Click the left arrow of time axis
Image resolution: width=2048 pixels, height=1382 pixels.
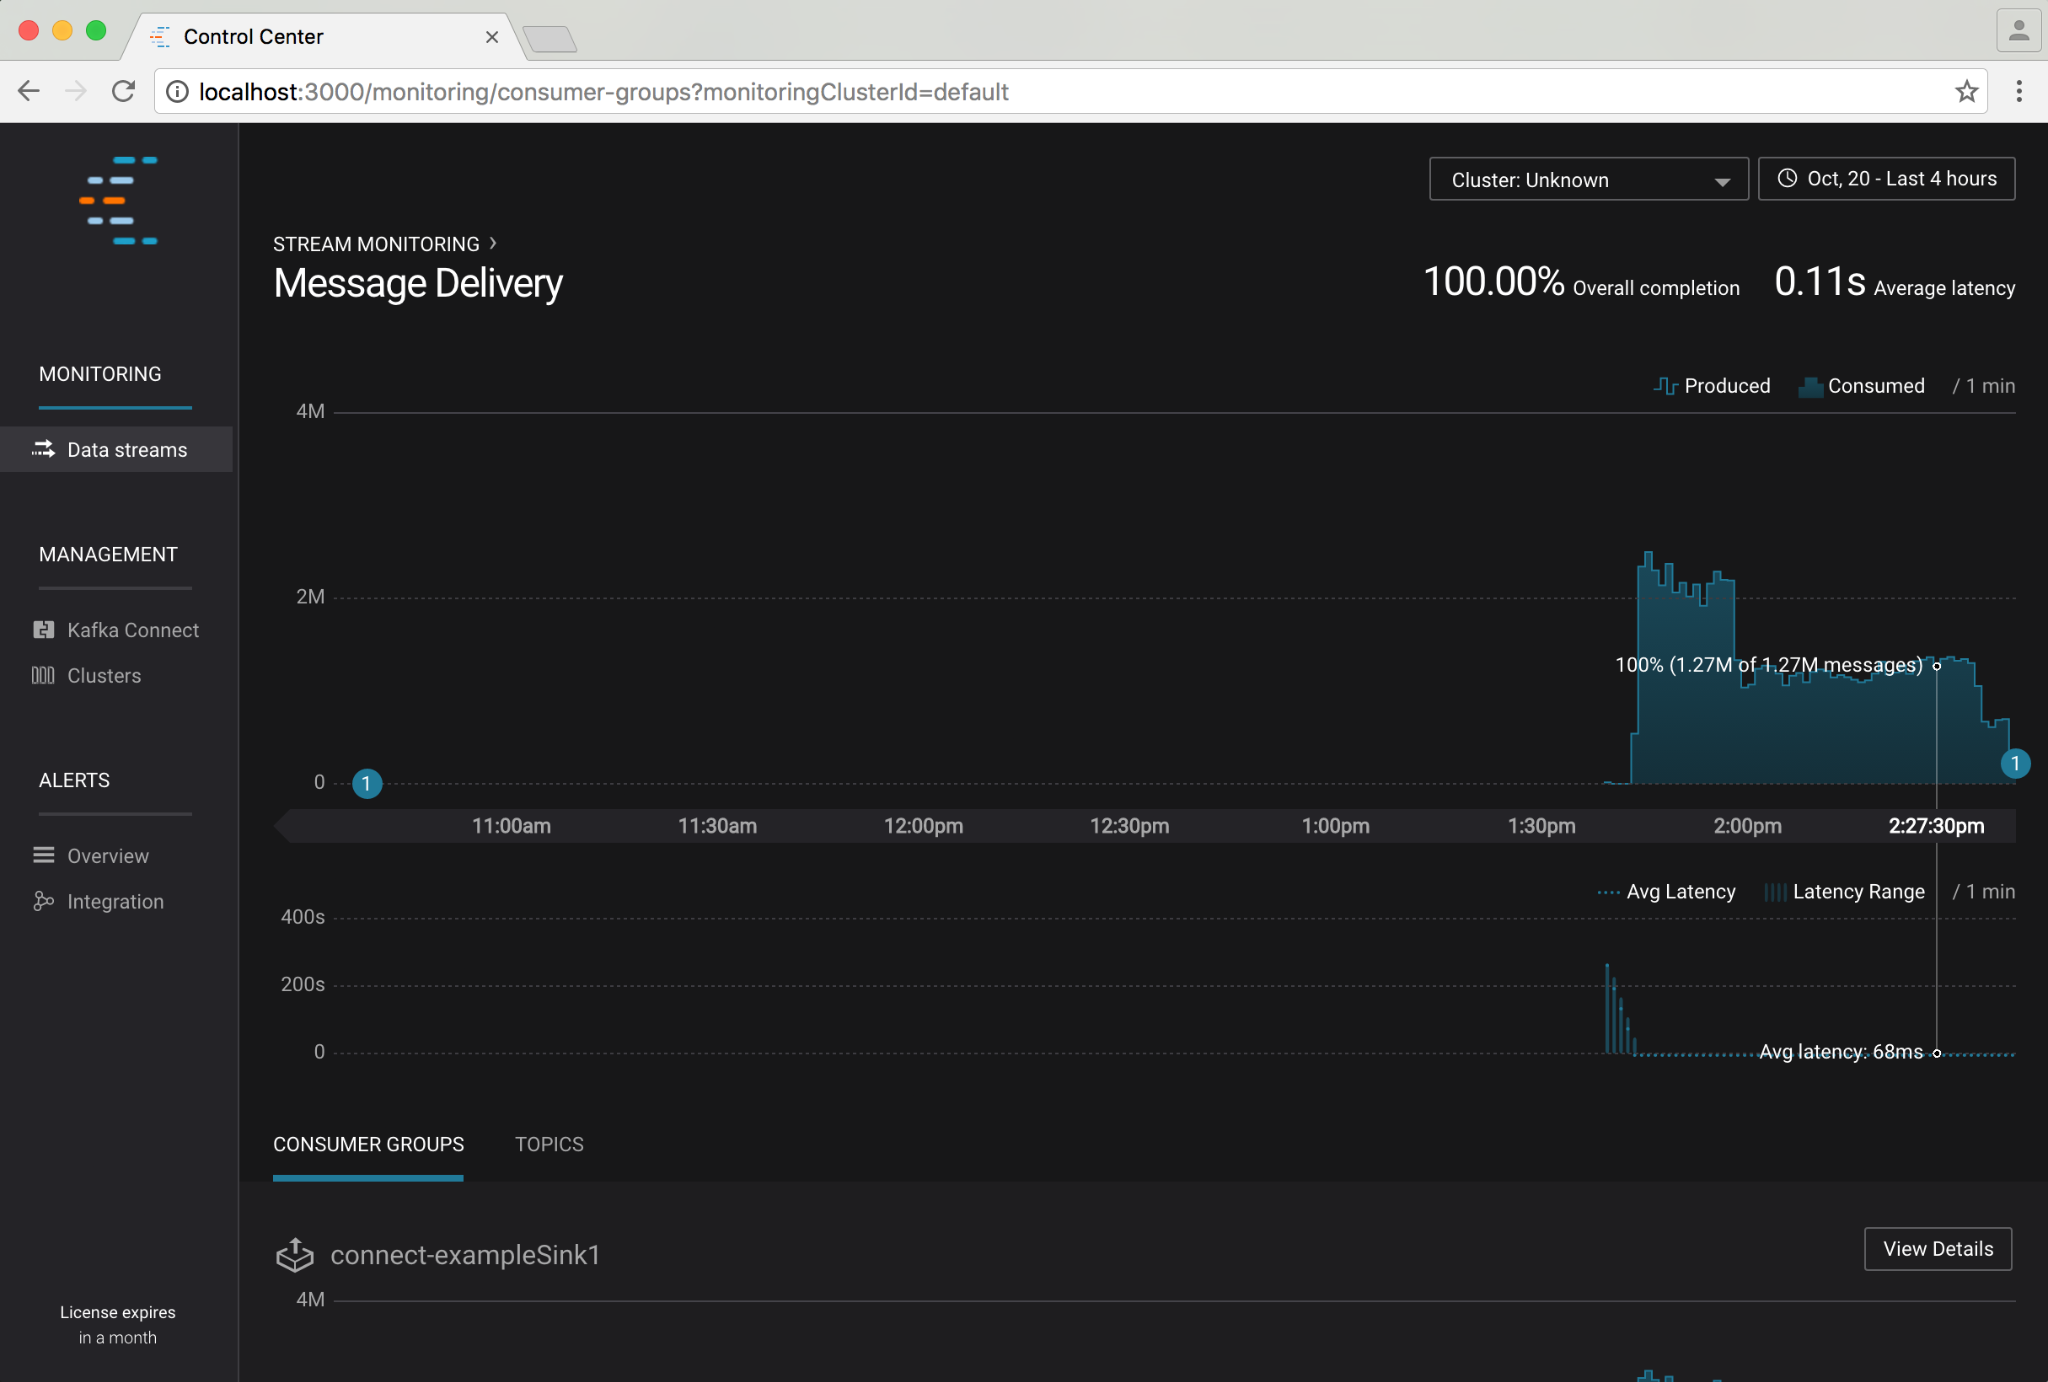pos(285,826)
